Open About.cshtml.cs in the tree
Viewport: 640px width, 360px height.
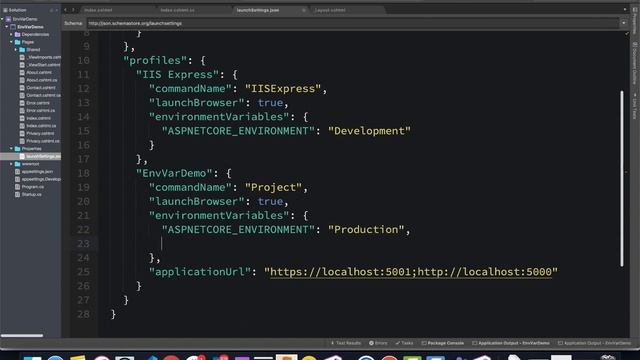42,80
